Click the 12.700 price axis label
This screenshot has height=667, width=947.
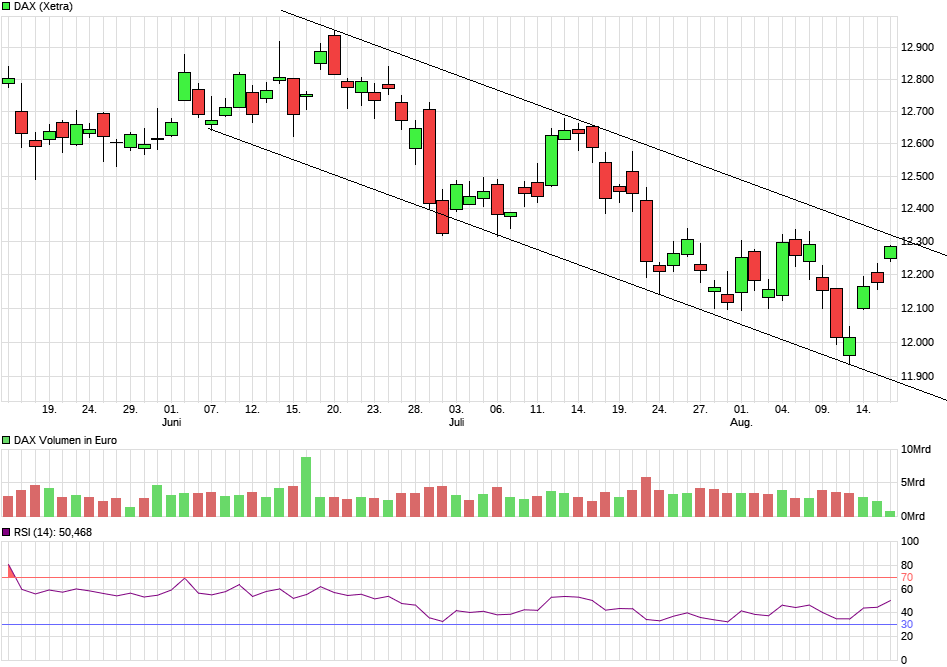(917, 111)
